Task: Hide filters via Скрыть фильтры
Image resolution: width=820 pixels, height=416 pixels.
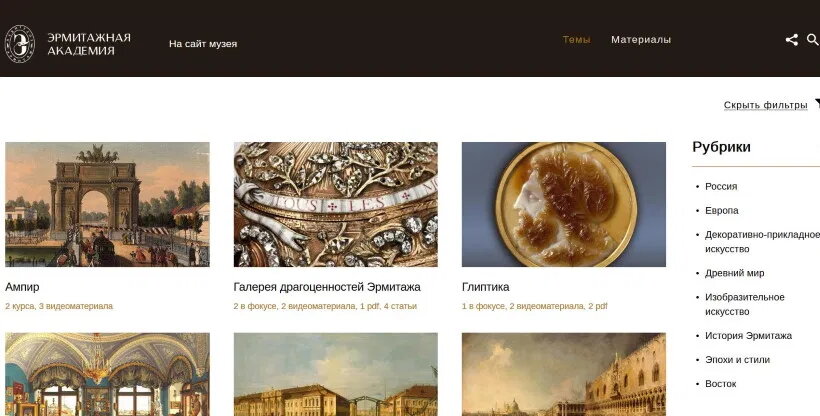Action: point(765,105)
